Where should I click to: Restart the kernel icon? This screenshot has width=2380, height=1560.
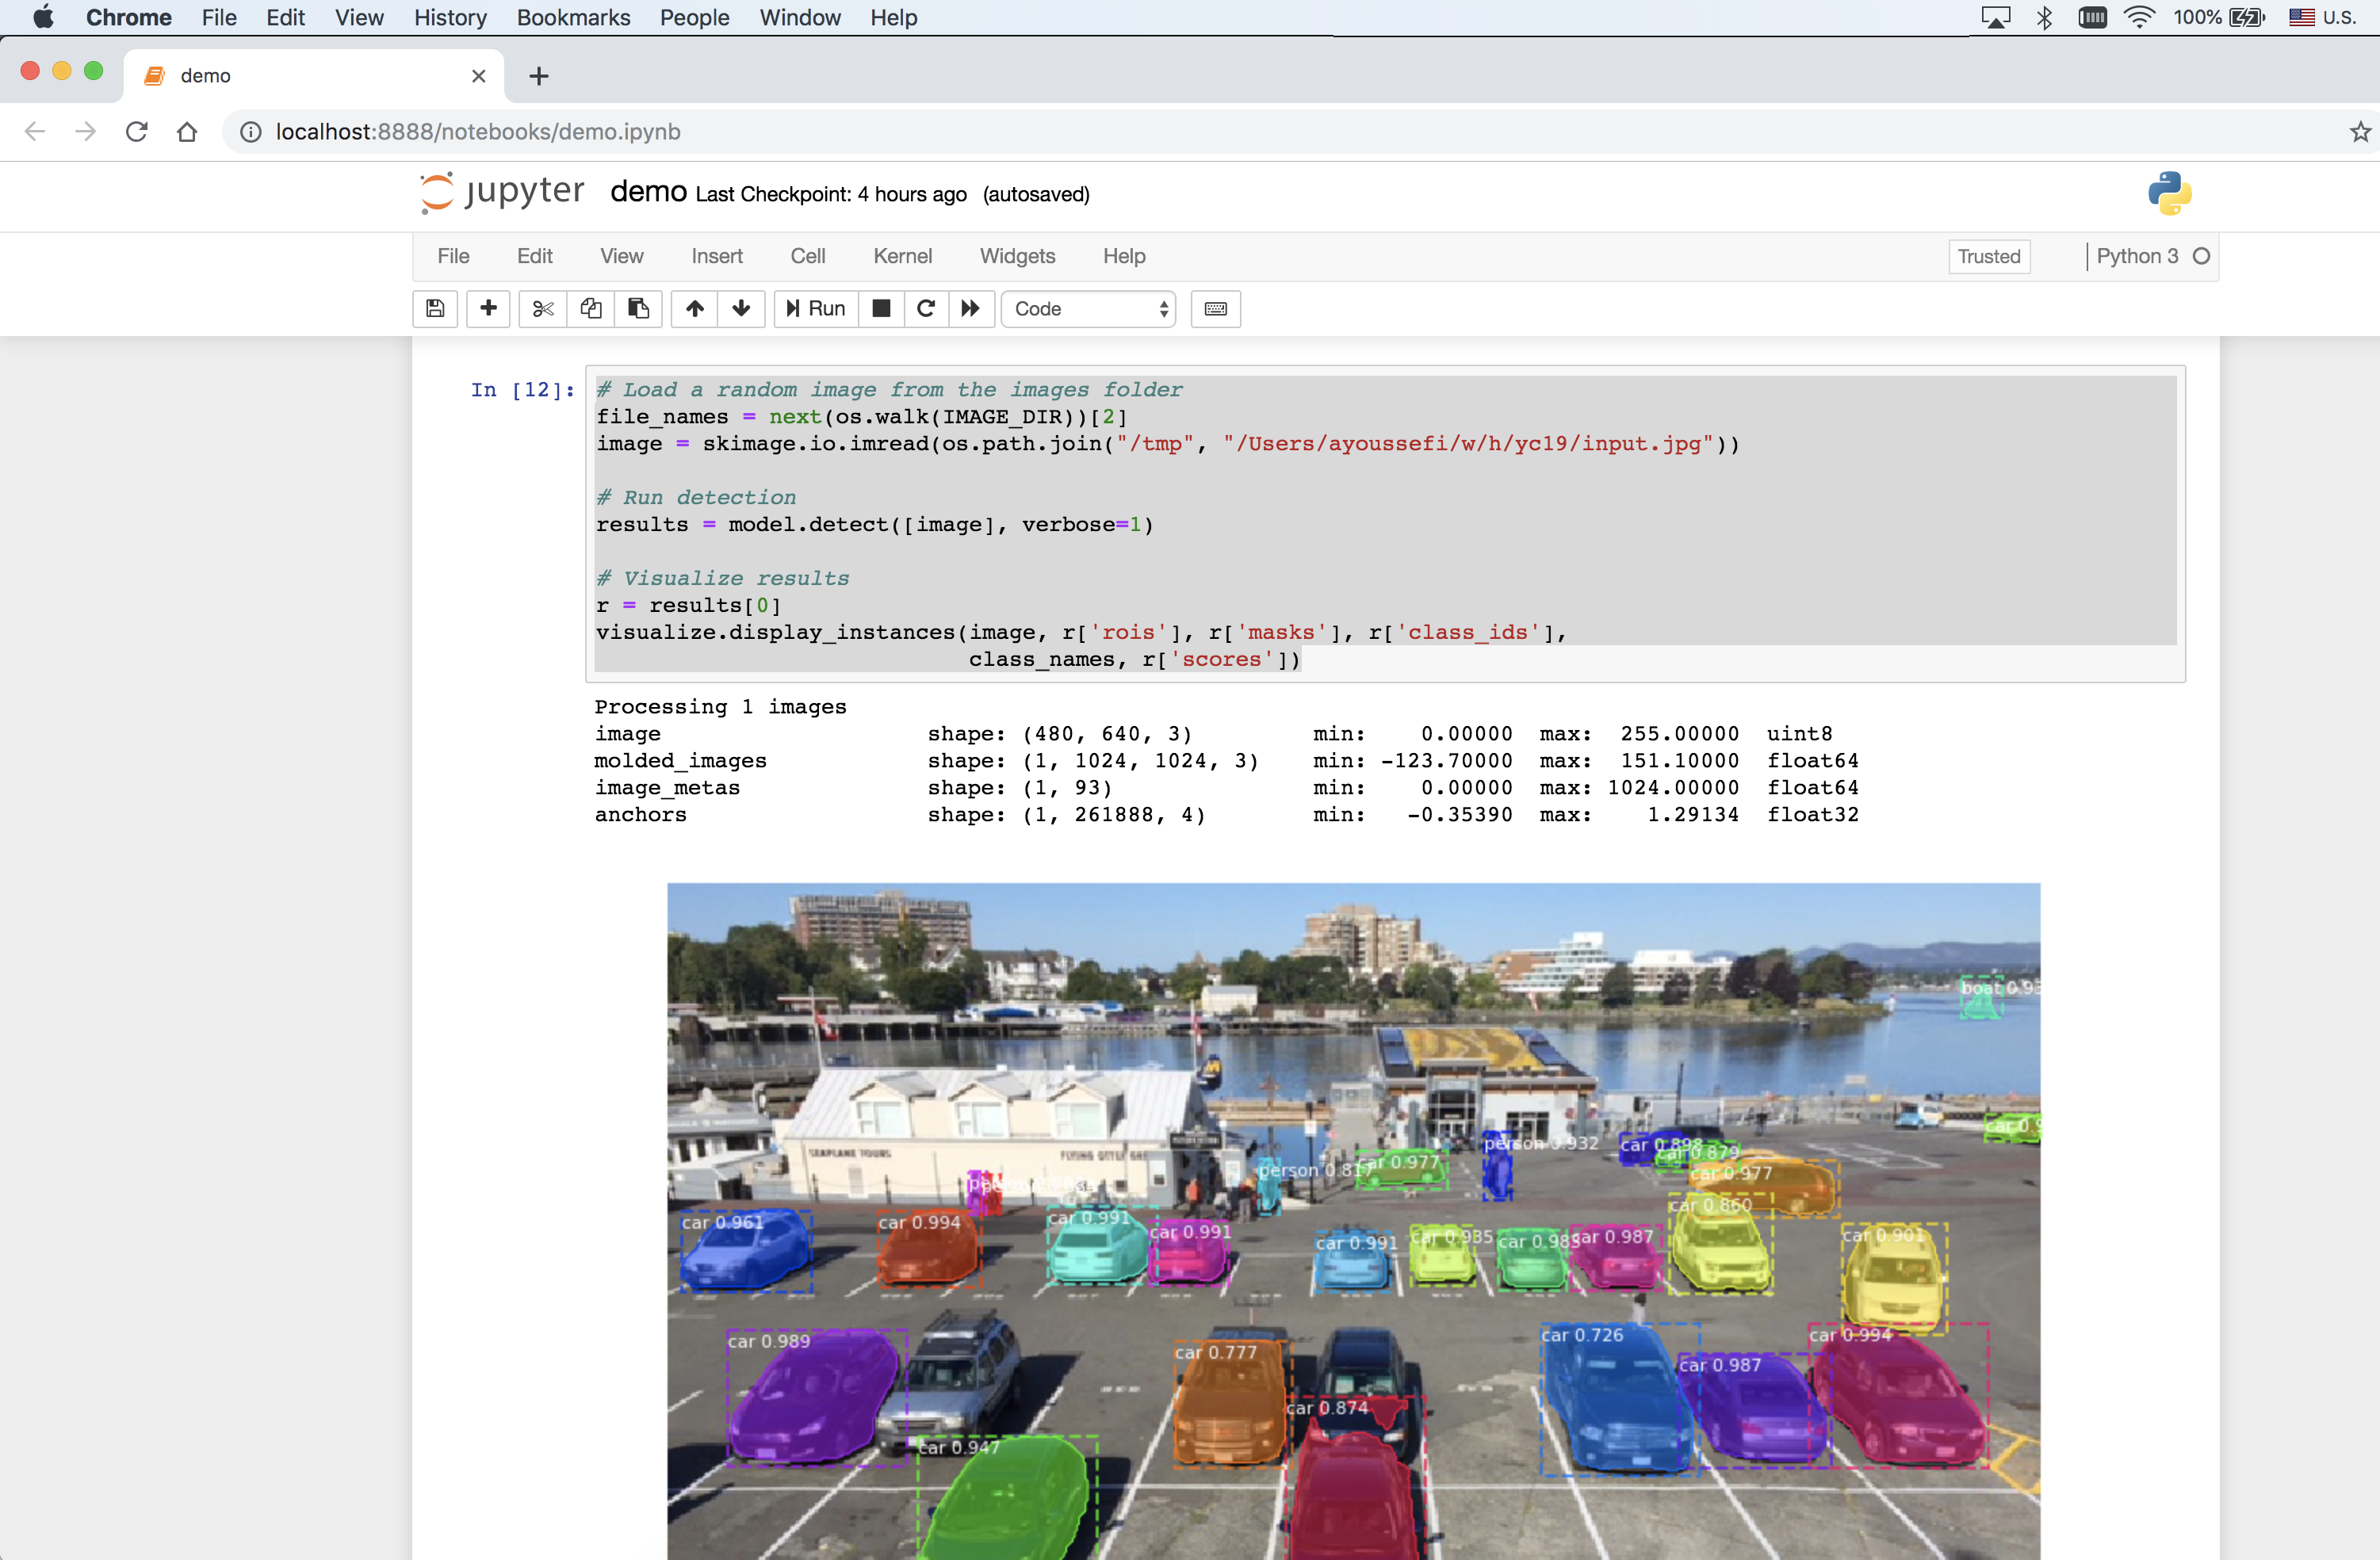pyautogui.click(x=926, y=308)
